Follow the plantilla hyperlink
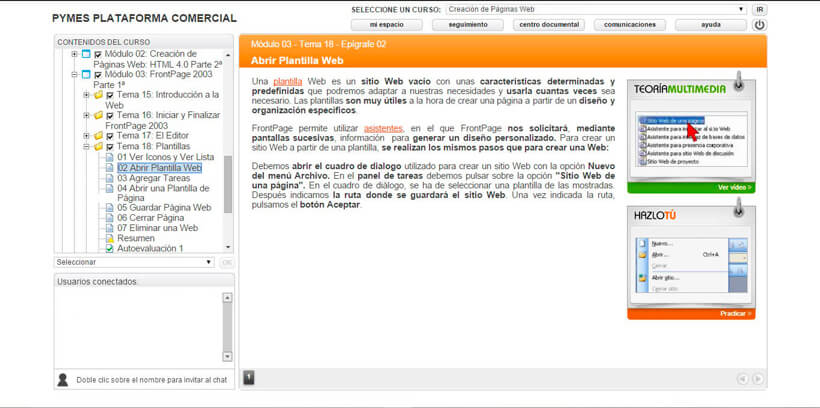The height and width of the screenshot is (408, 820). [x=288, y=82]
